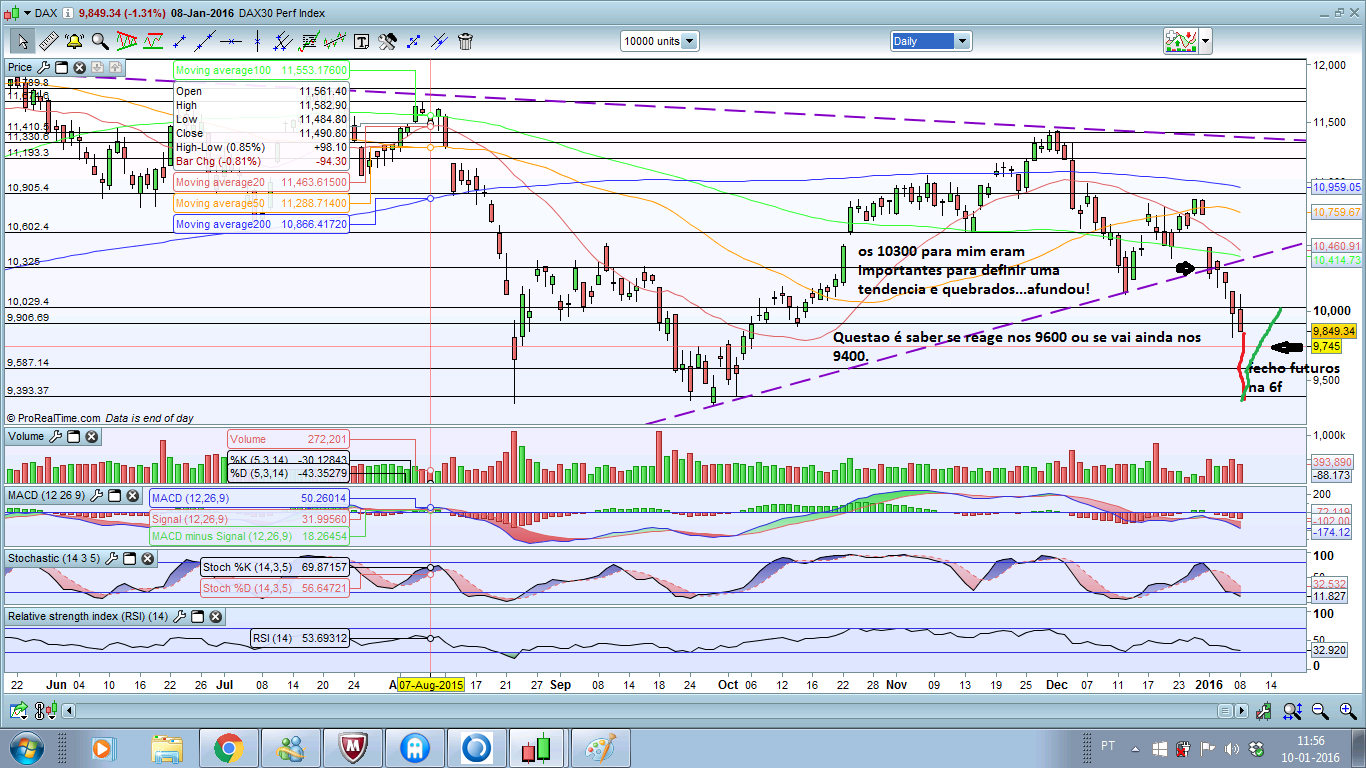Click the trash can delete tool
Image resolution: width=1366 pixels, height=768 pixels.
pos(465,41)
